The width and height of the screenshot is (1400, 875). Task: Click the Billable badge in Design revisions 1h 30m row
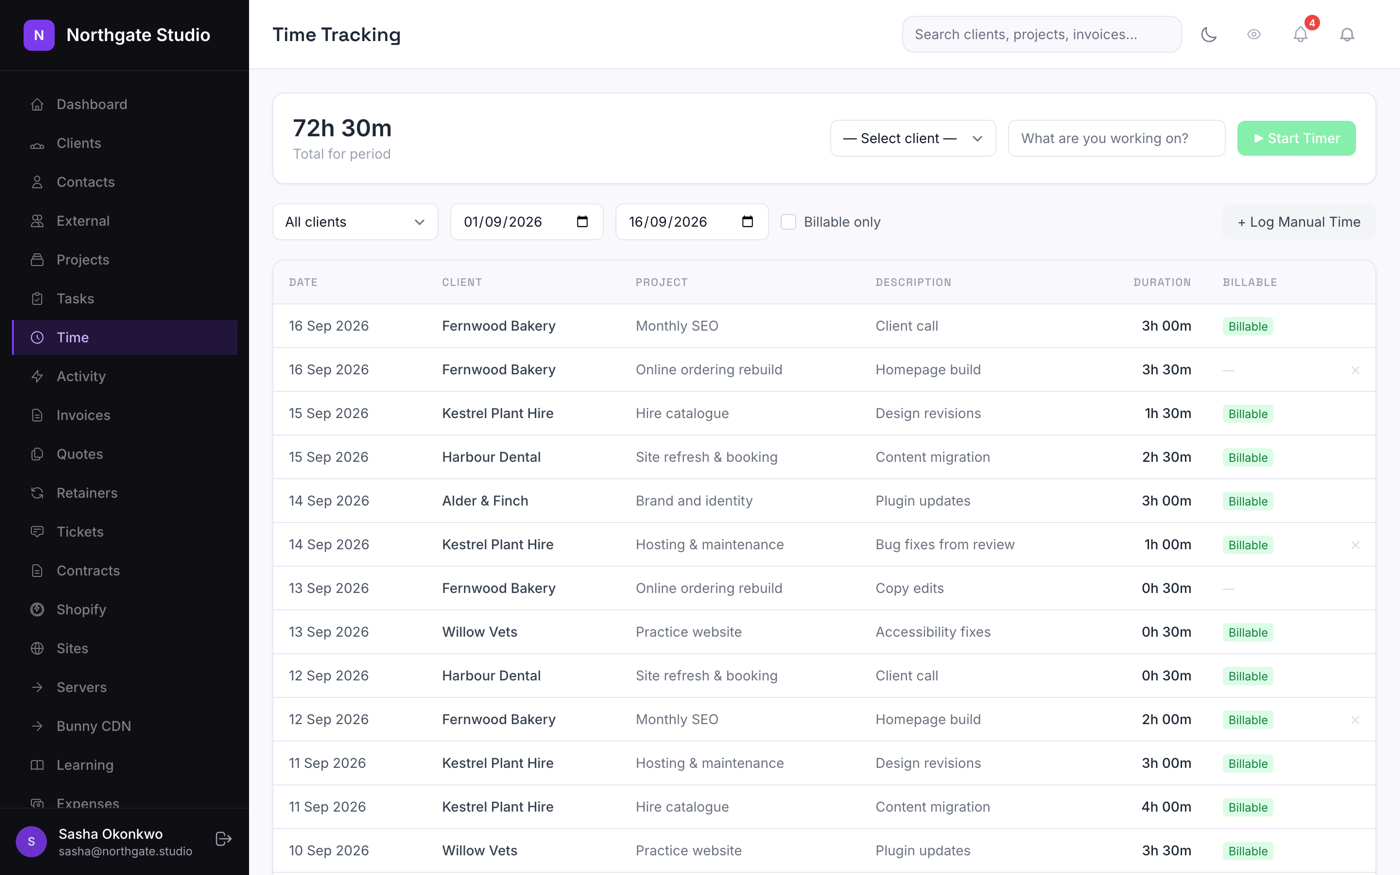(x=1248, y=414)
